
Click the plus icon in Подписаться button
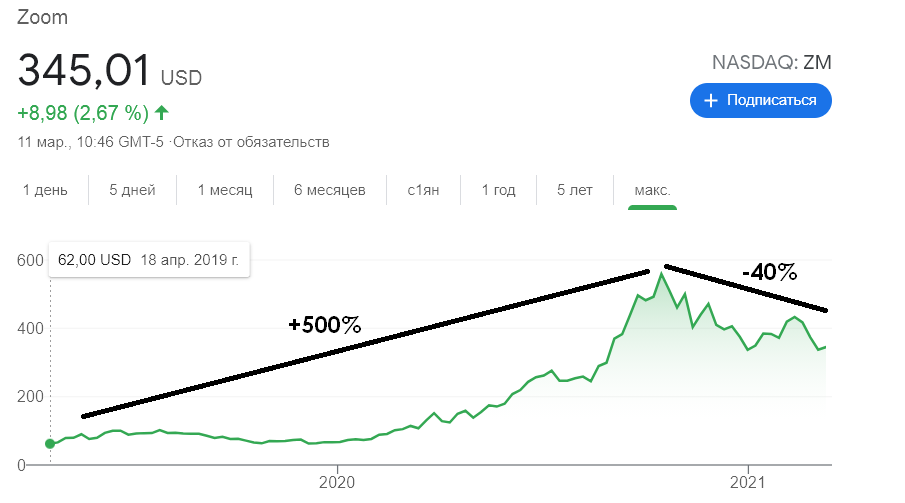point(711,100)
